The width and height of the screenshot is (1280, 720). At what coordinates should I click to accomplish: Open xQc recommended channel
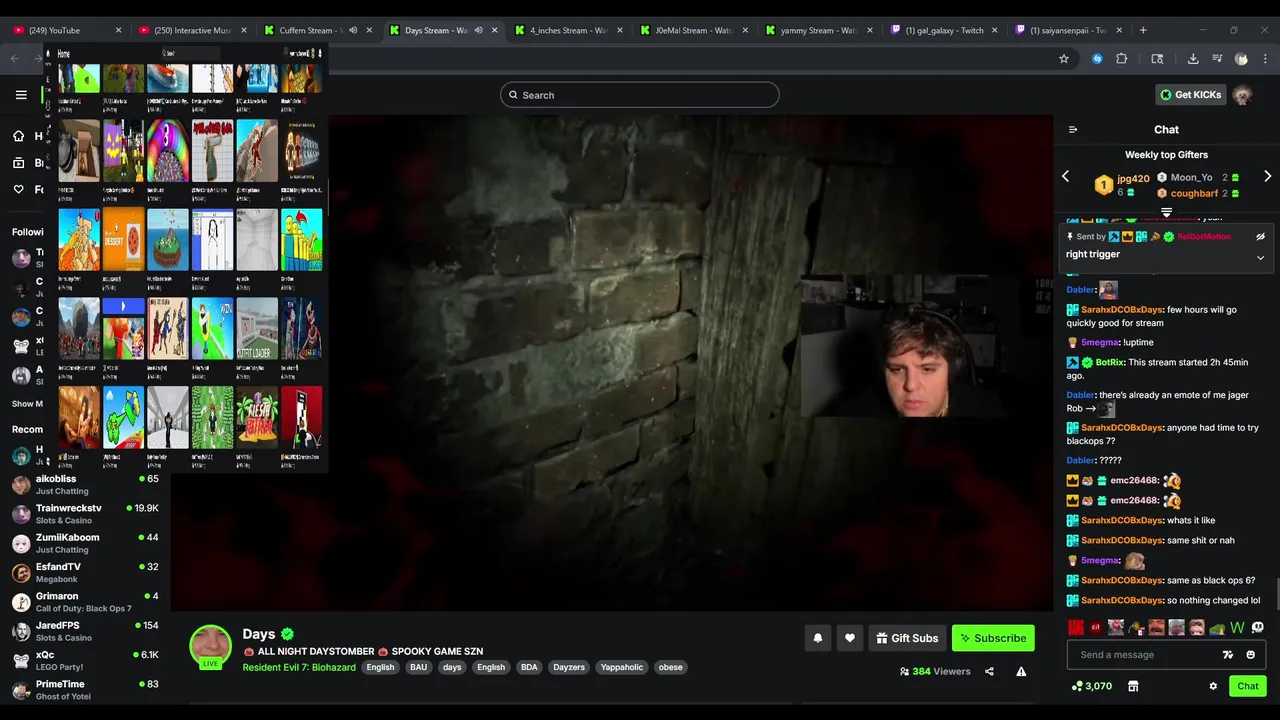click(x=86, y=660)
